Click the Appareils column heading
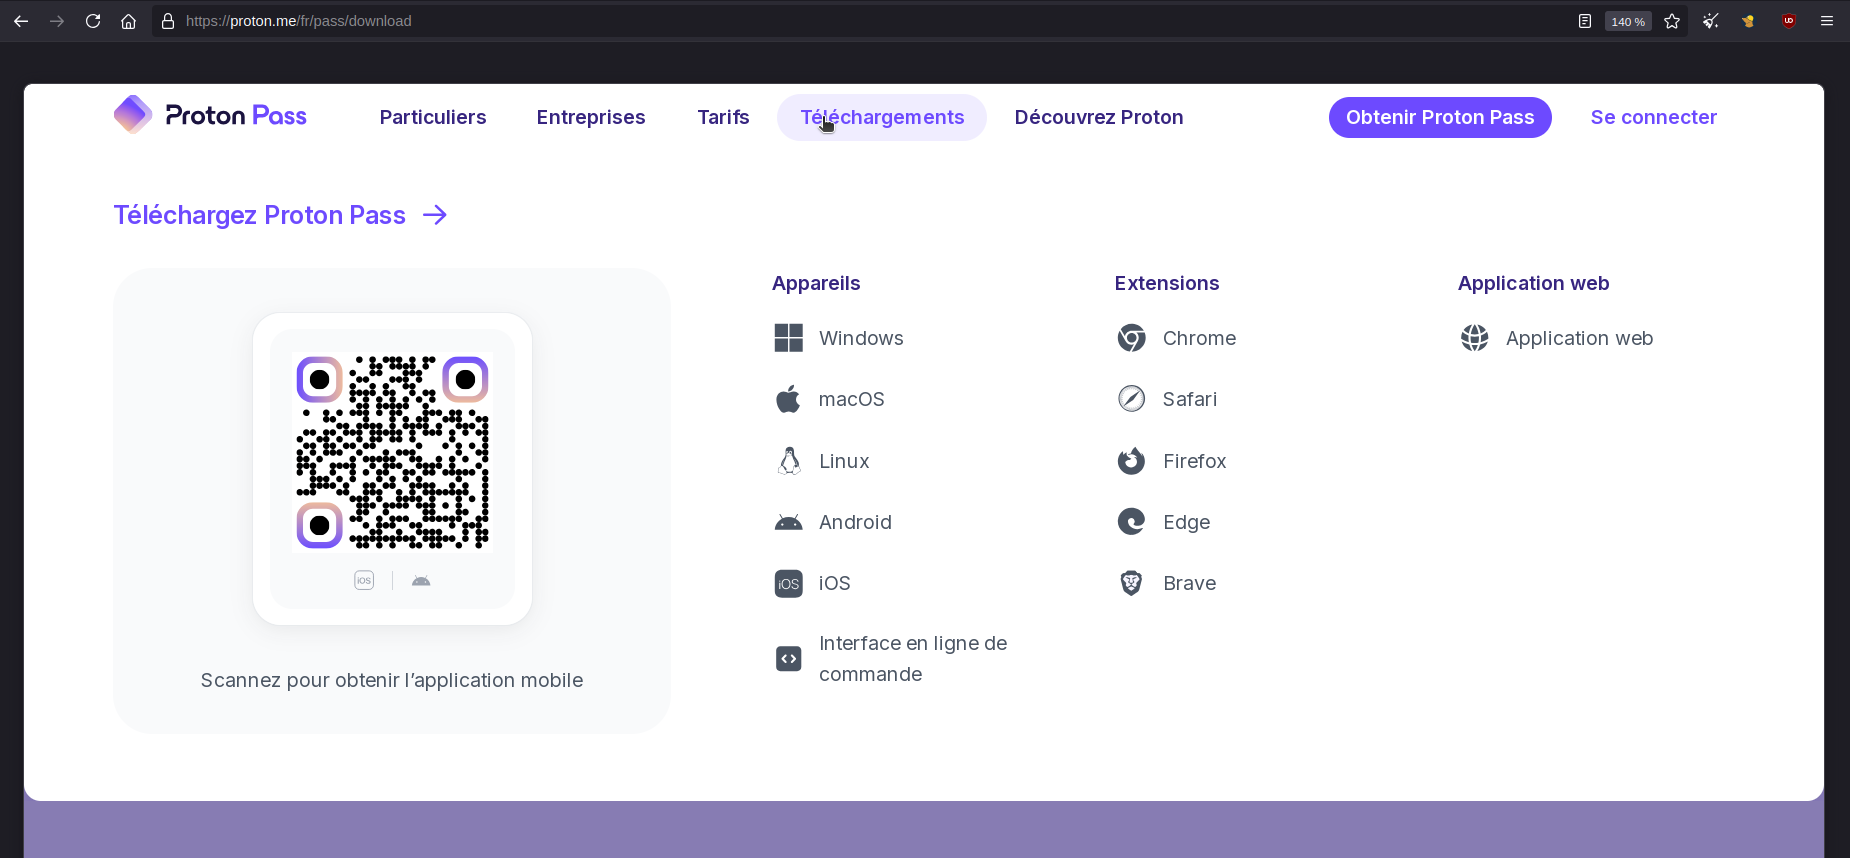 (816, 283)
